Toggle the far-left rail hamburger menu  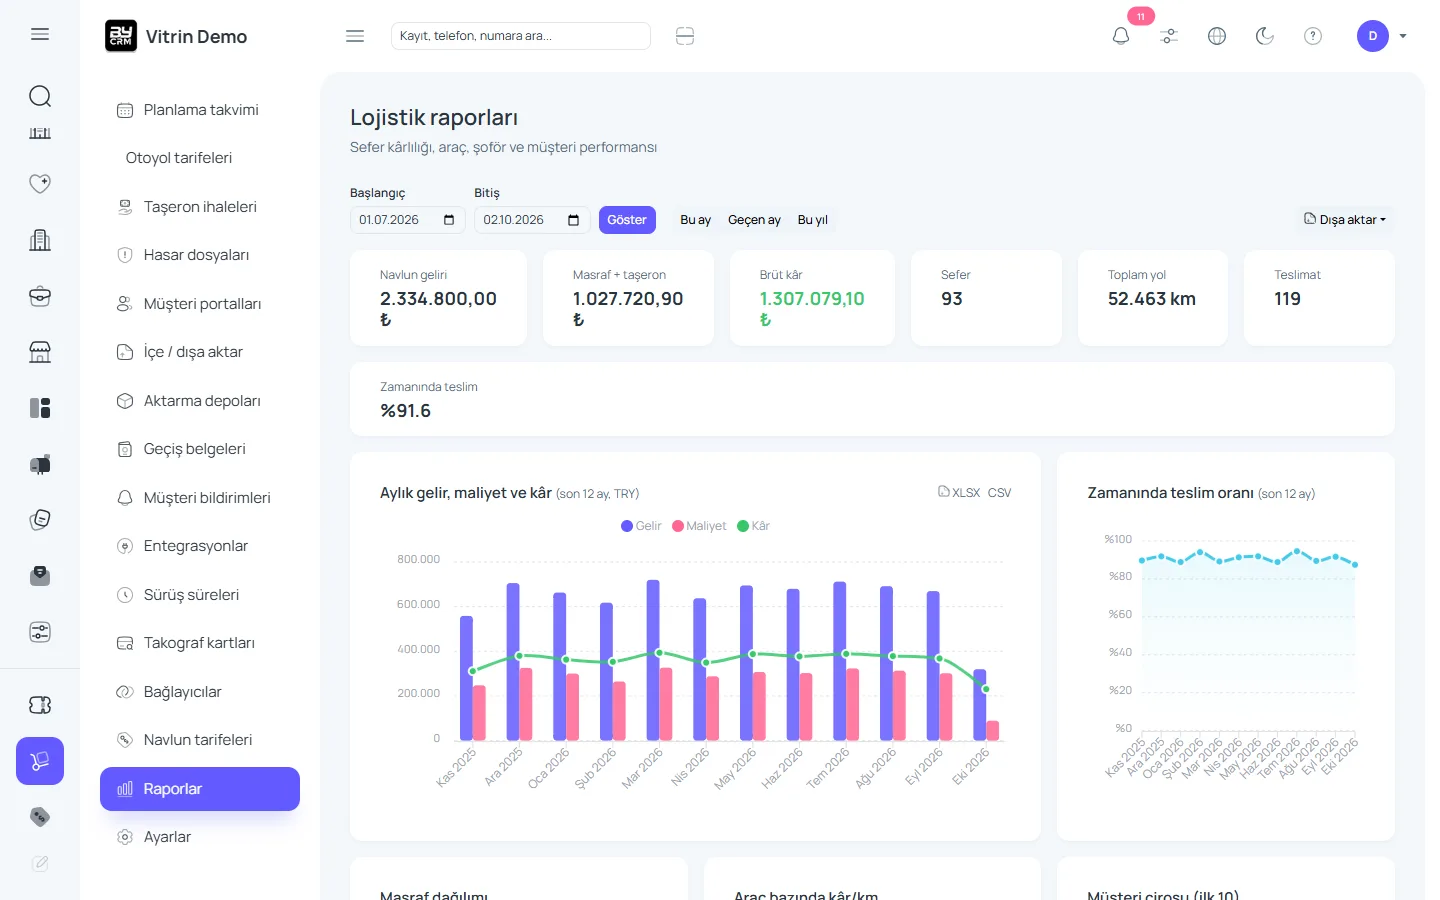point(40,34)
